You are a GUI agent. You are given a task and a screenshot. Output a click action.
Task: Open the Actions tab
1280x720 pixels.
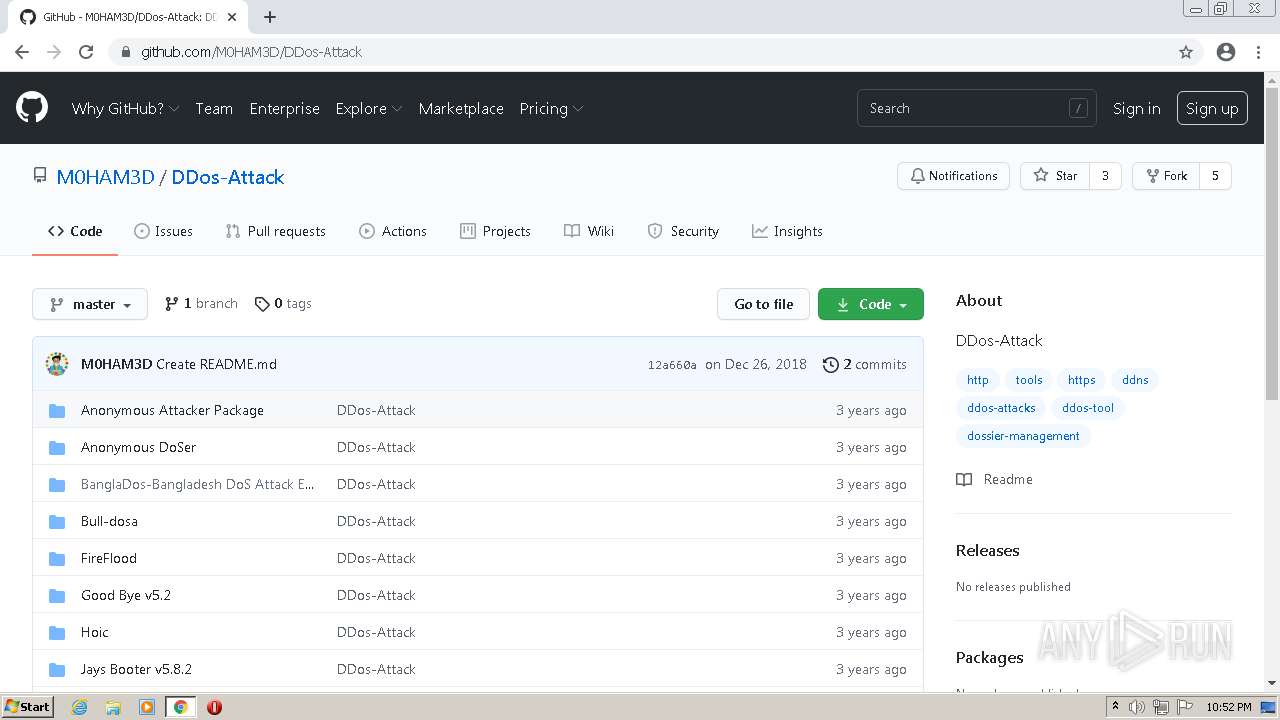[393, 231]
